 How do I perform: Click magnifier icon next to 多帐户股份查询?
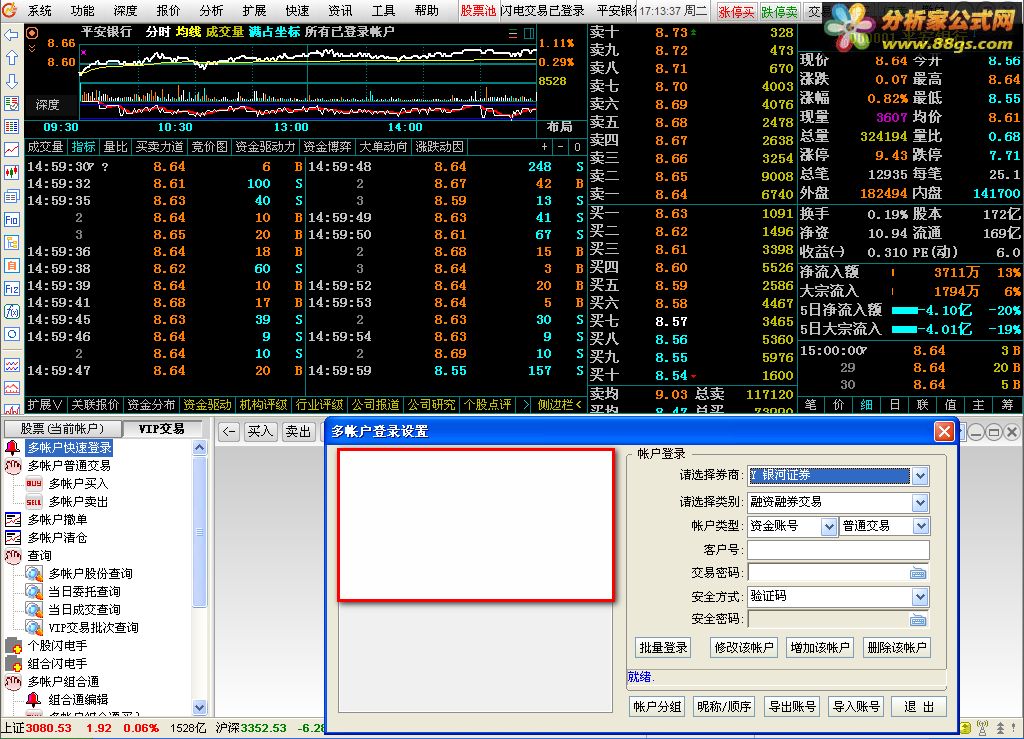tap(34, 574)
